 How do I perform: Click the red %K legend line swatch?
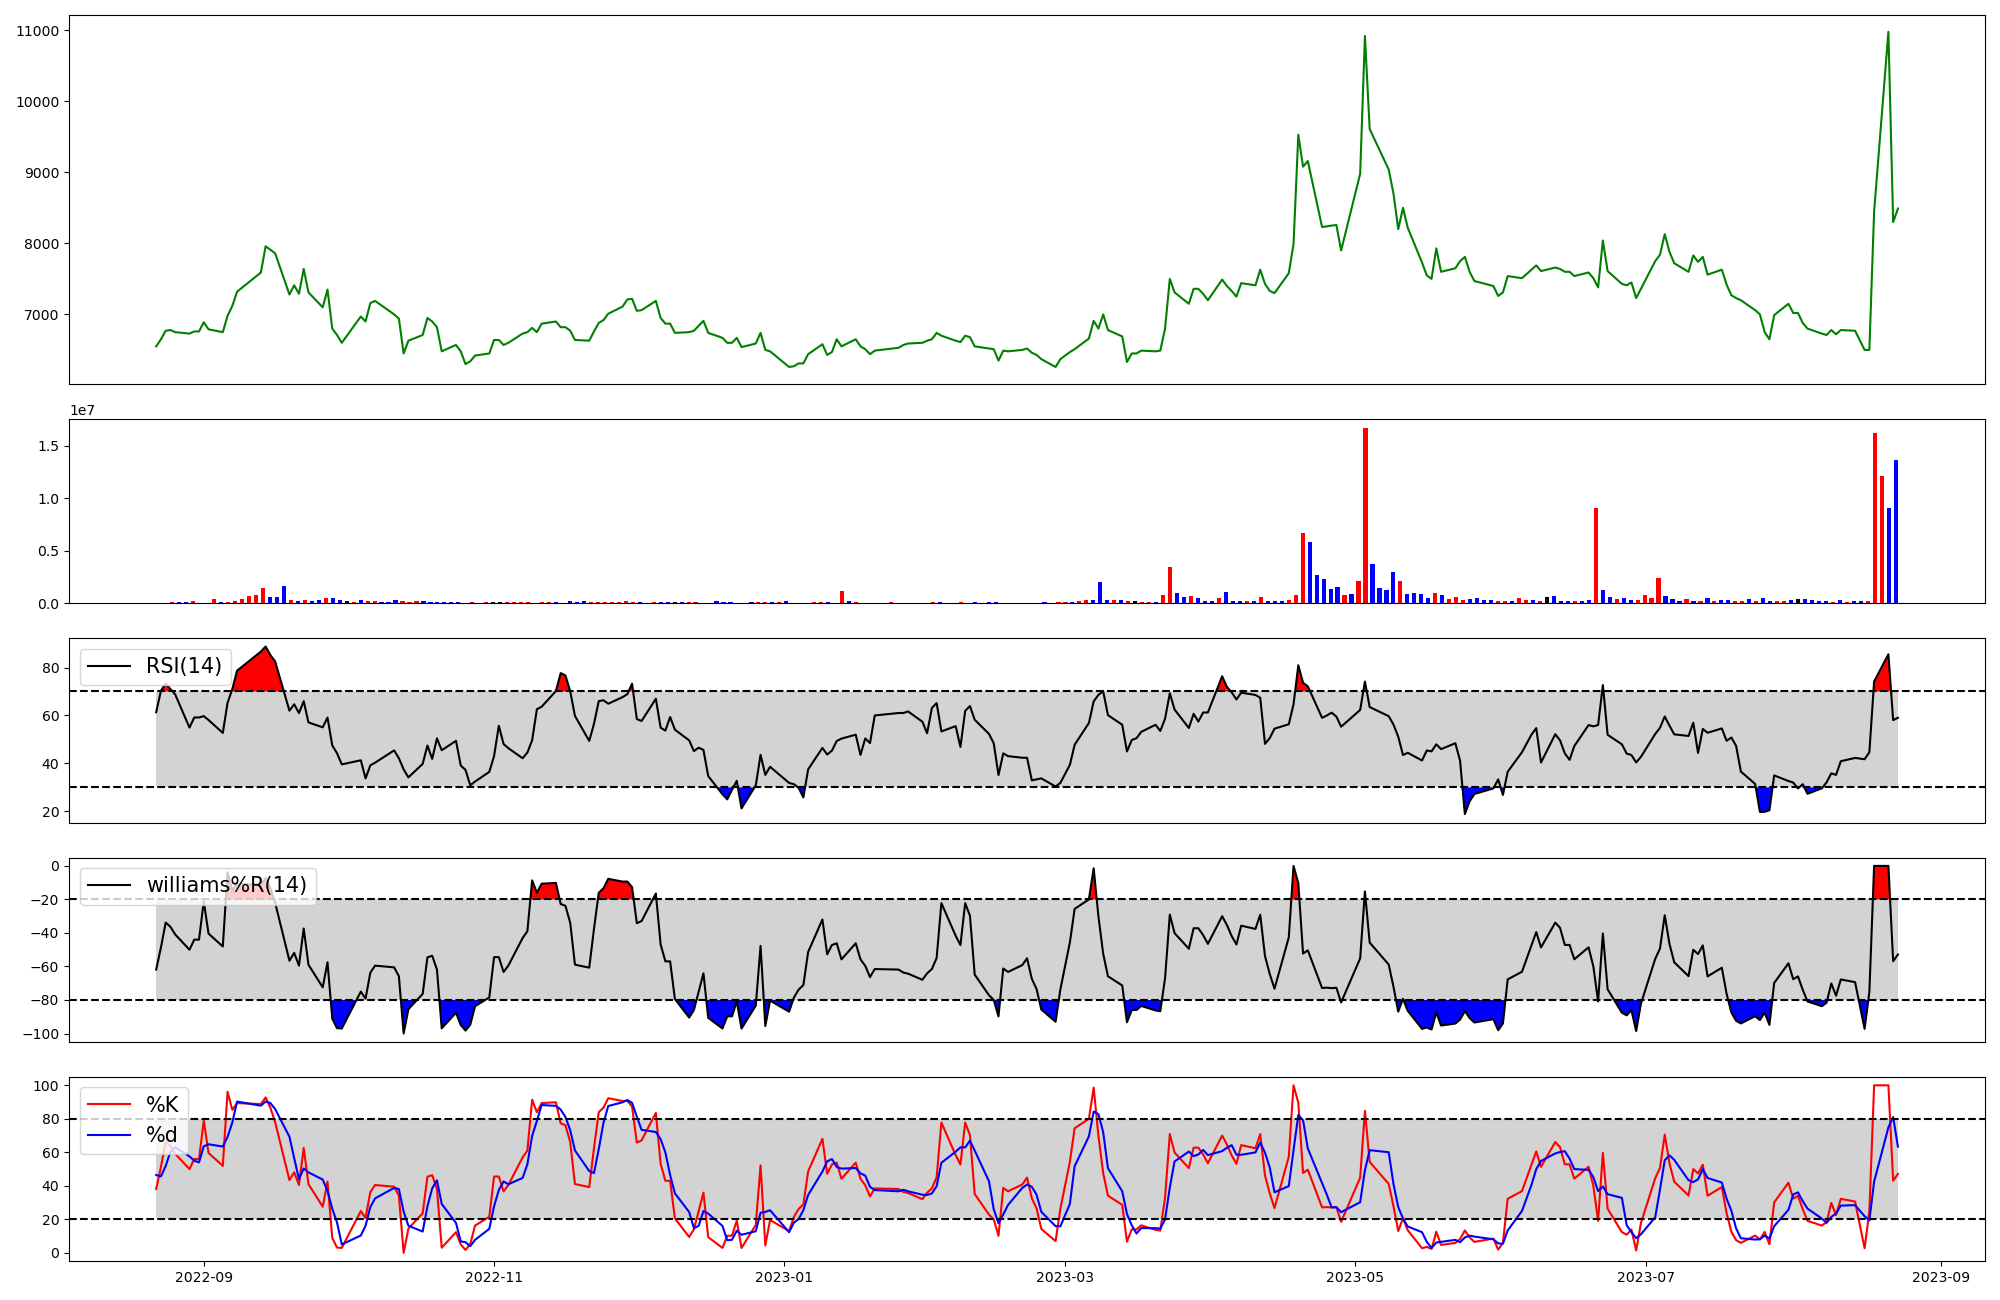tap(110, 1104)
